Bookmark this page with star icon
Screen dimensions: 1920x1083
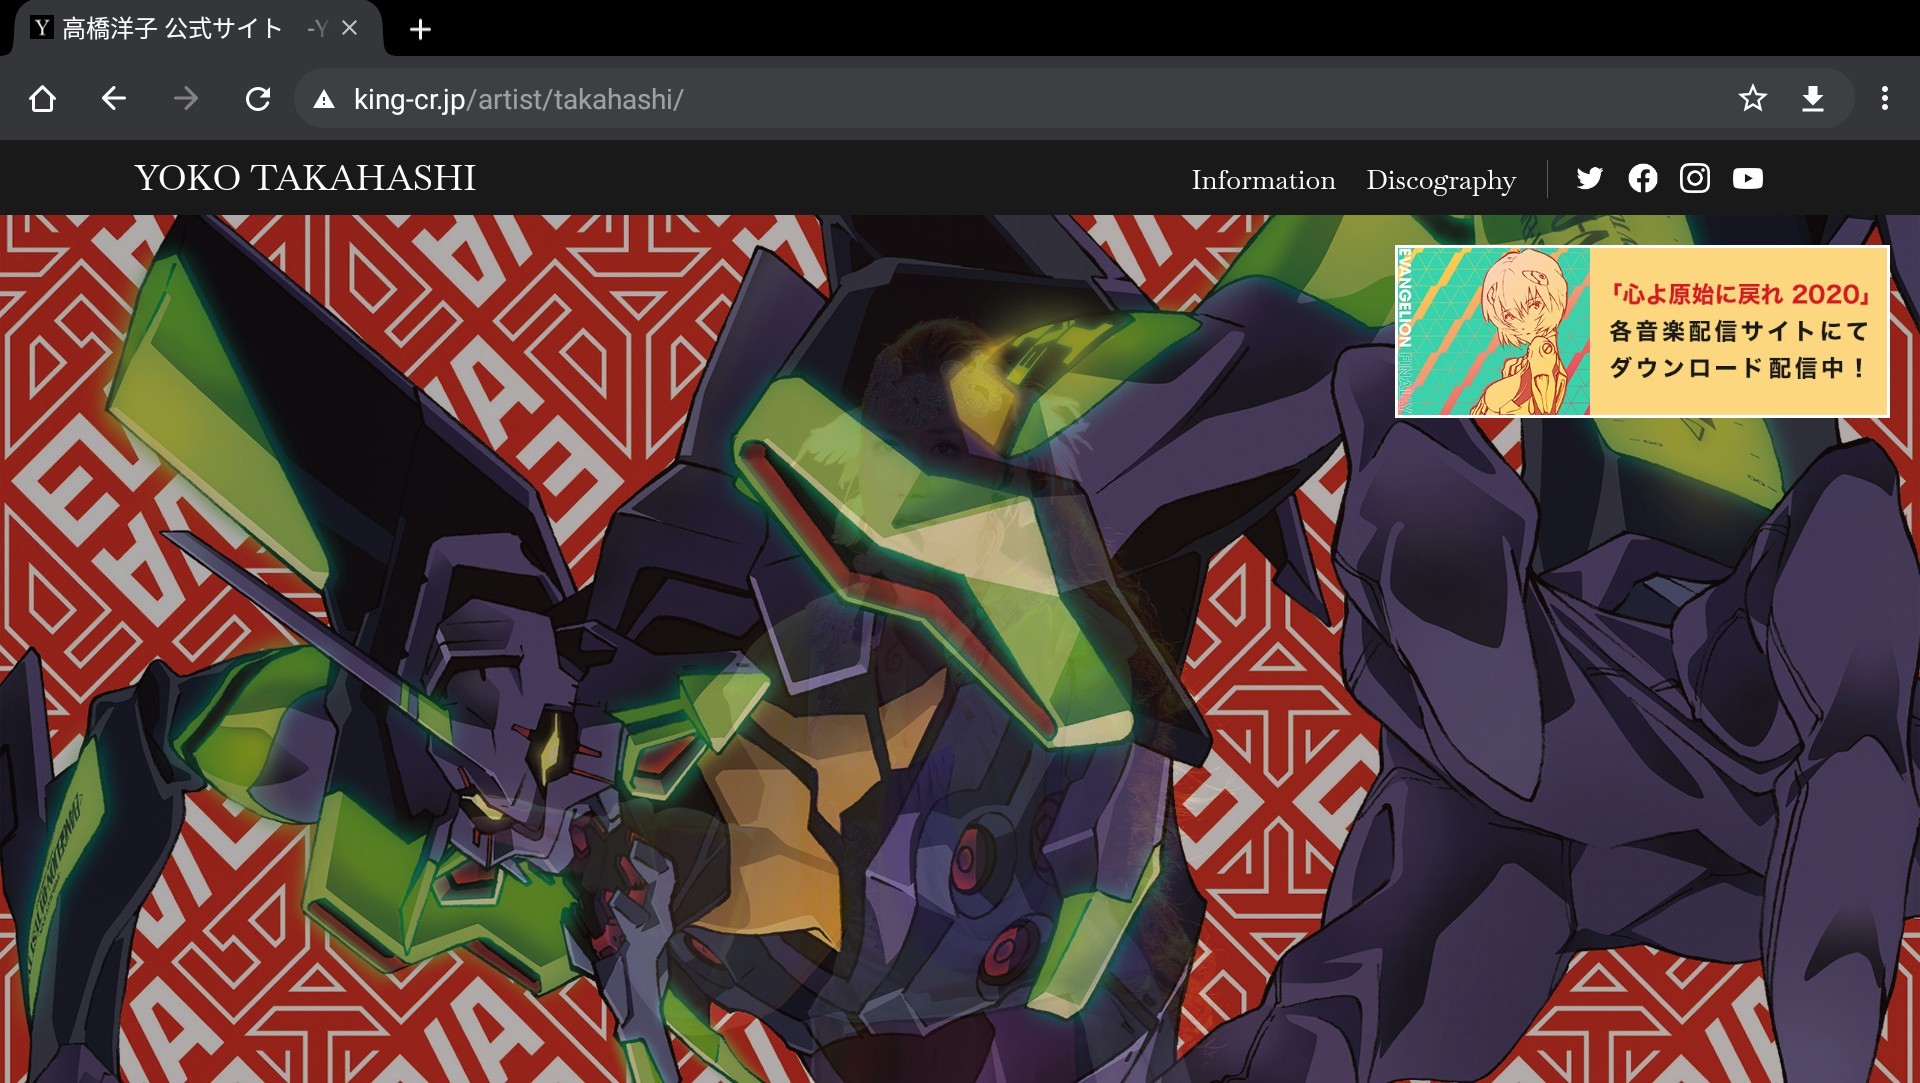tap(1752, 99)
